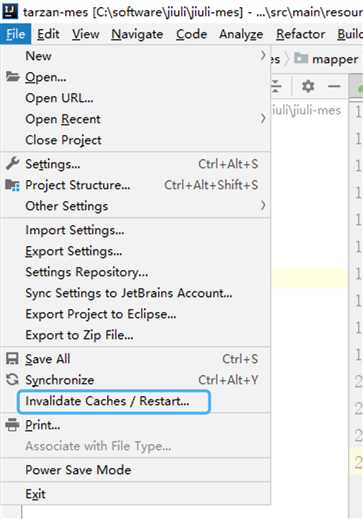Expand the Open Recent submenu arrow
363x519 pixels.
click(263, 119)
